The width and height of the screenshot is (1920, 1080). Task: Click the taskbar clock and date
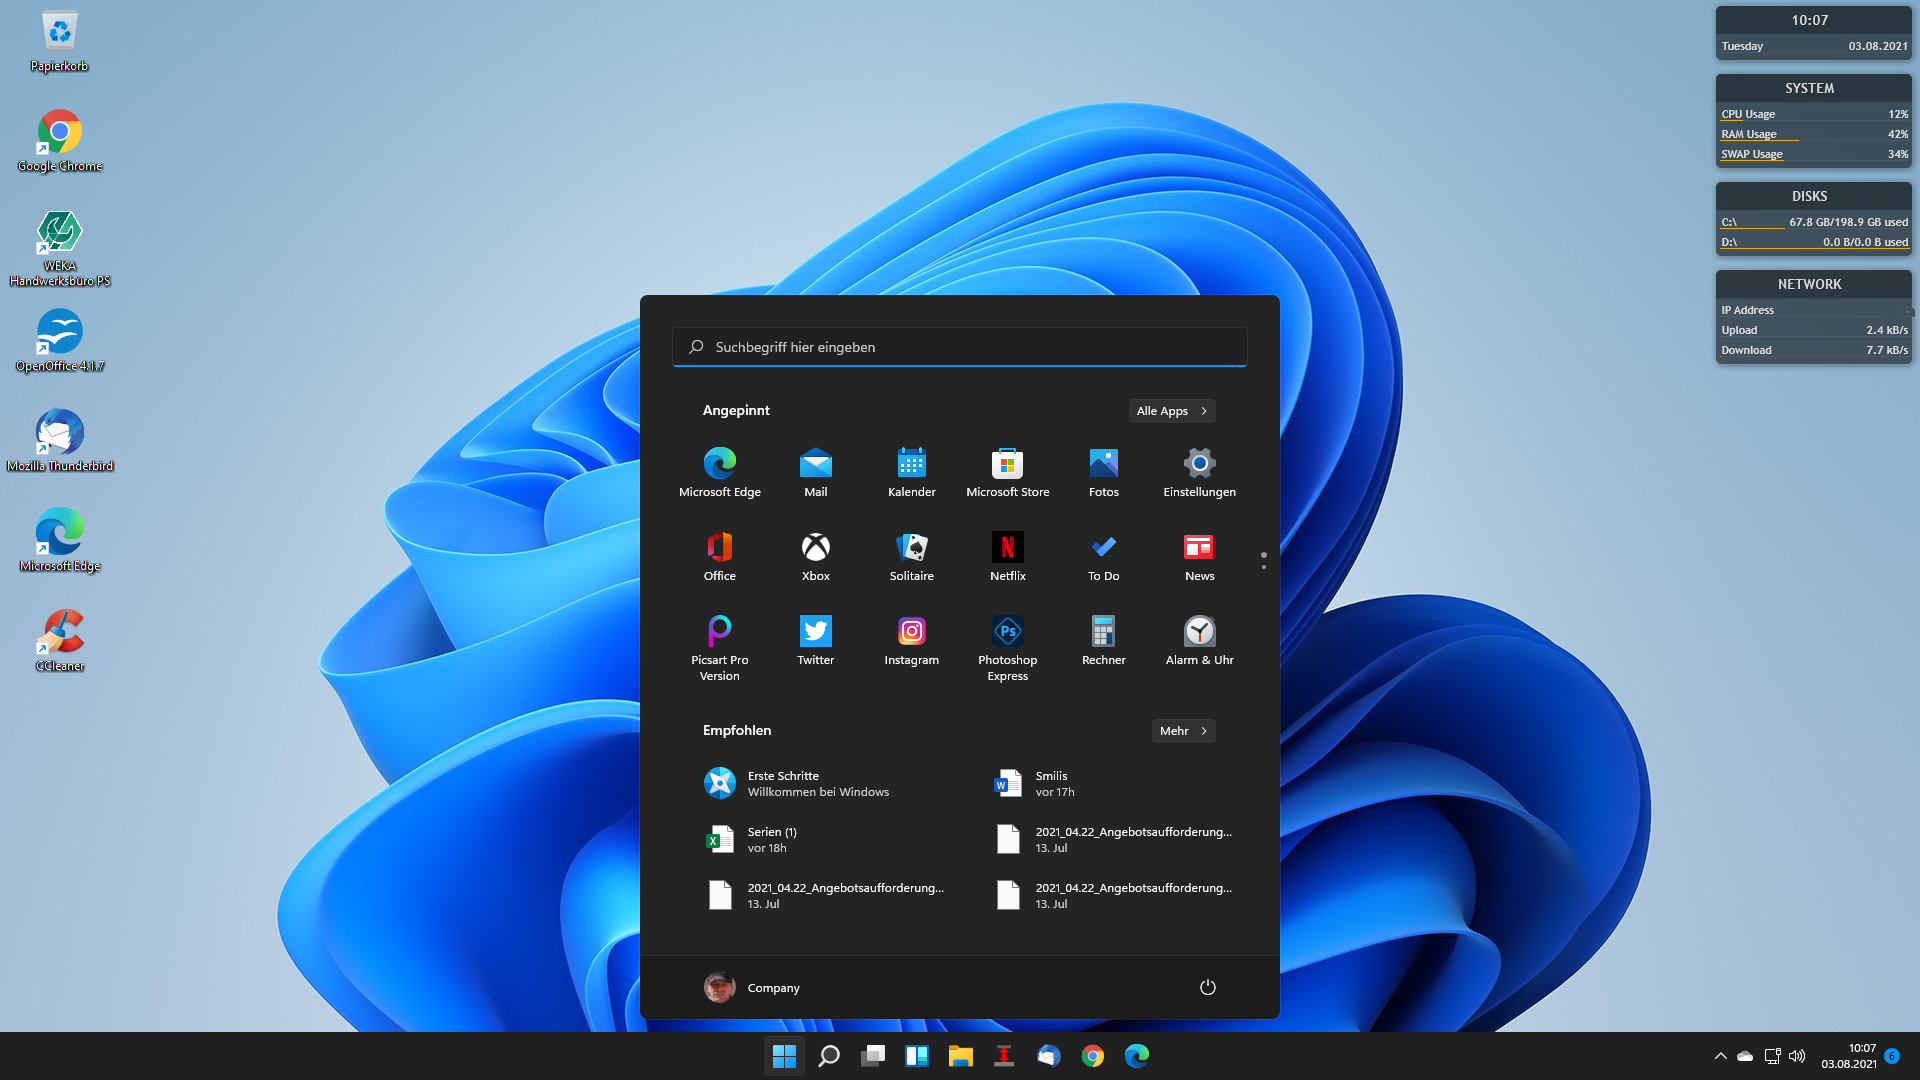click(x=1849, y=1056)
